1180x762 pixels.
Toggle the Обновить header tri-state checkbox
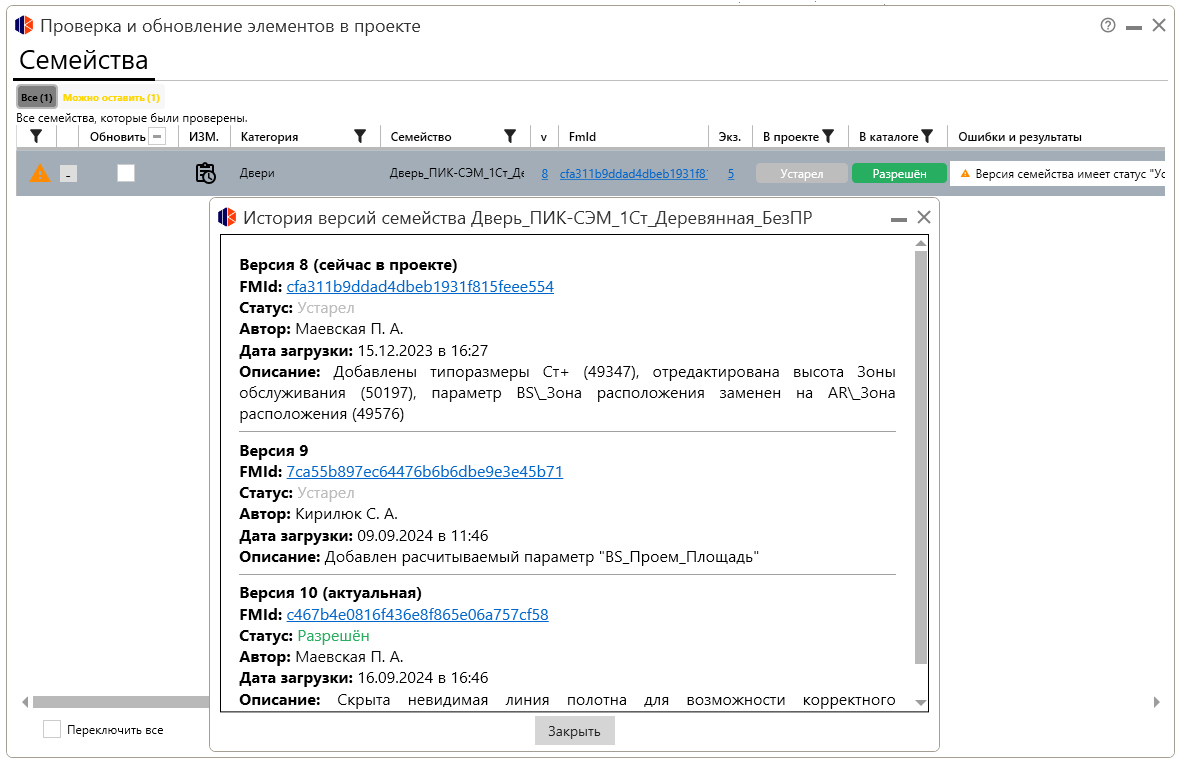click(x=157, y=137)
